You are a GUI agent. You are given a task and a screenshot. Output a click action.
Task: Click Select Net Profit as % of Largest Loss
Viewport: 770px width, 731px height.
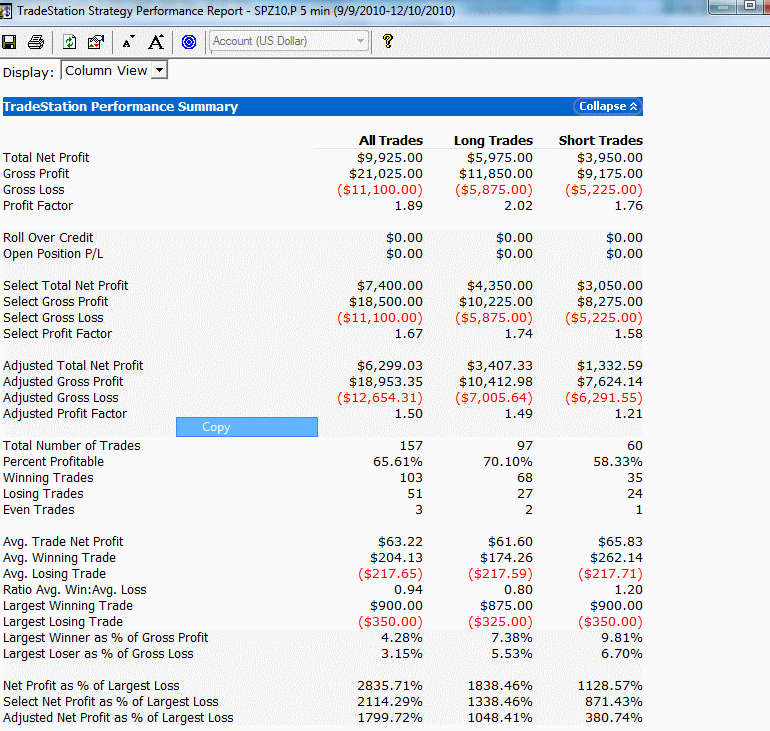[x=110, y=702]
